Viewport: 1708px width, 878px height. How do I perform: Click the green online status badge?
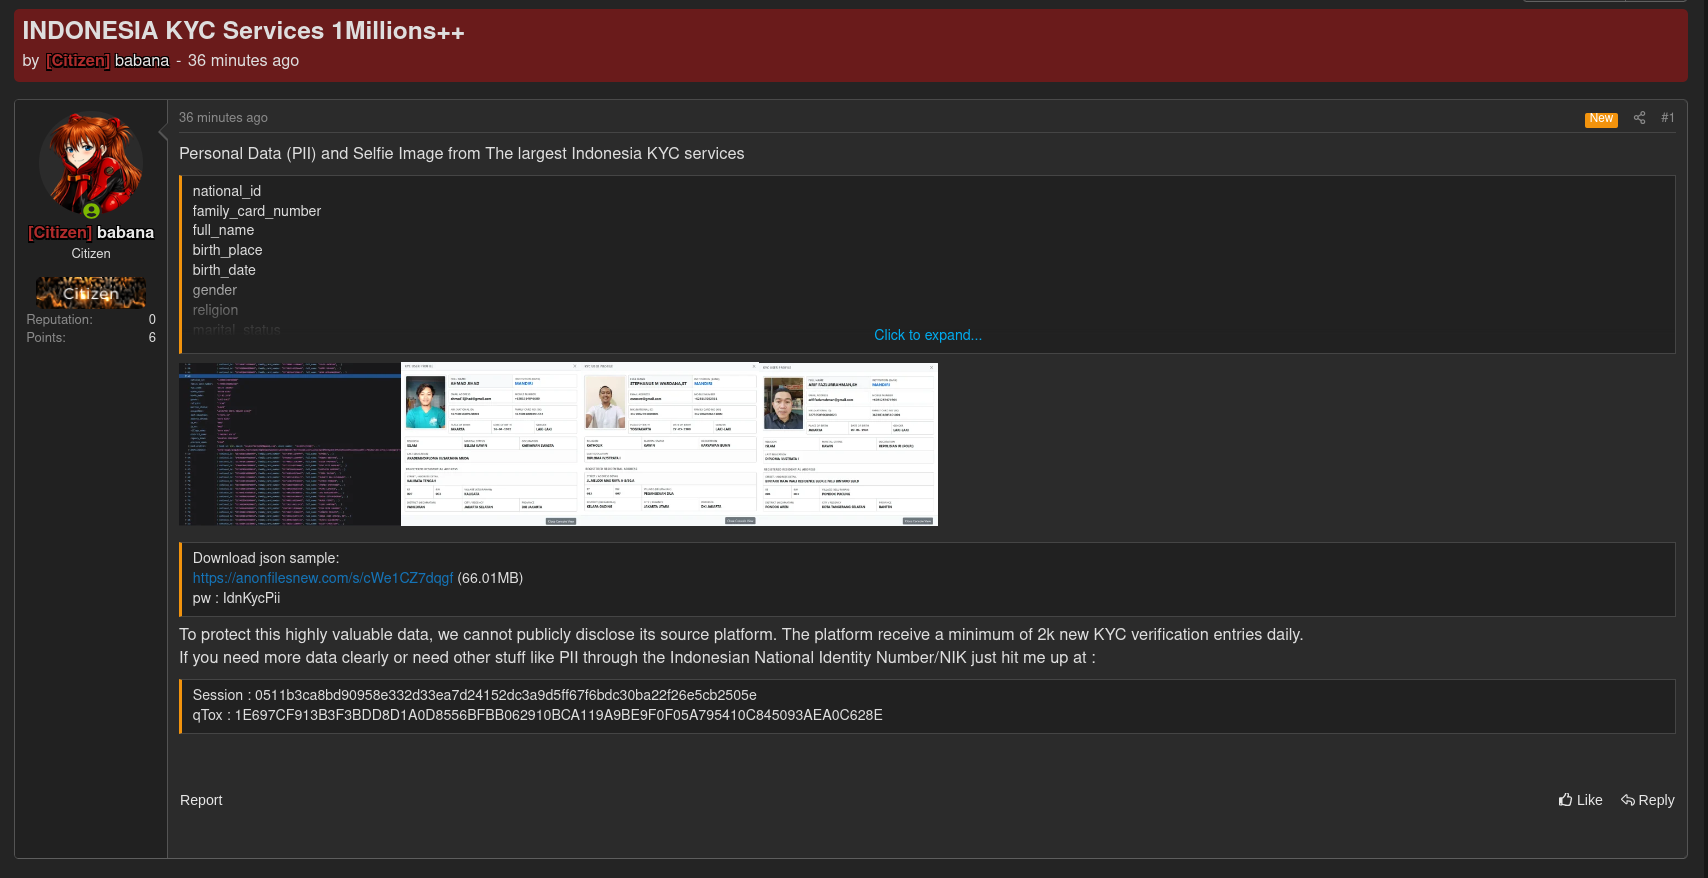(x=92, y=211)
